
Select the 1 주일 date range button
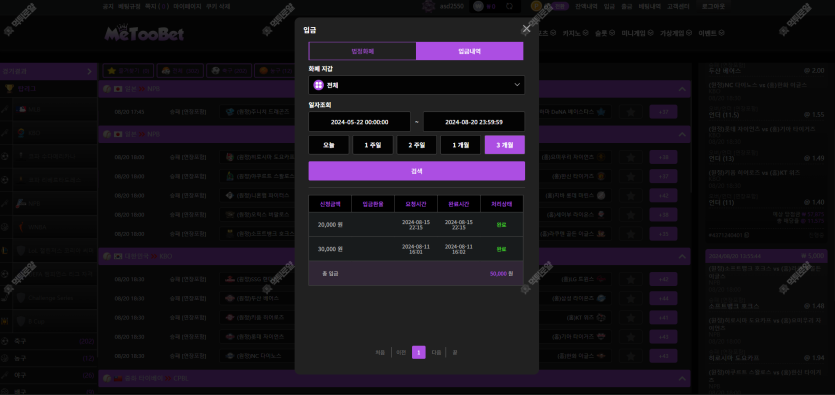373,145
